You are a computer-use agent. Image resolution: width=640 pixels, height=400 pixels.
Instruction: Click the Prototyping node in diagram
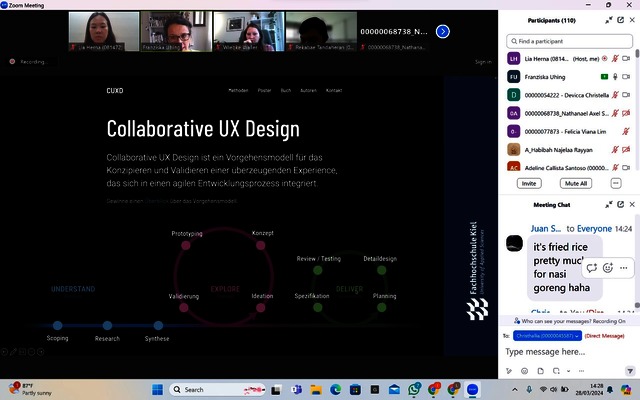[x=186, y=245]
